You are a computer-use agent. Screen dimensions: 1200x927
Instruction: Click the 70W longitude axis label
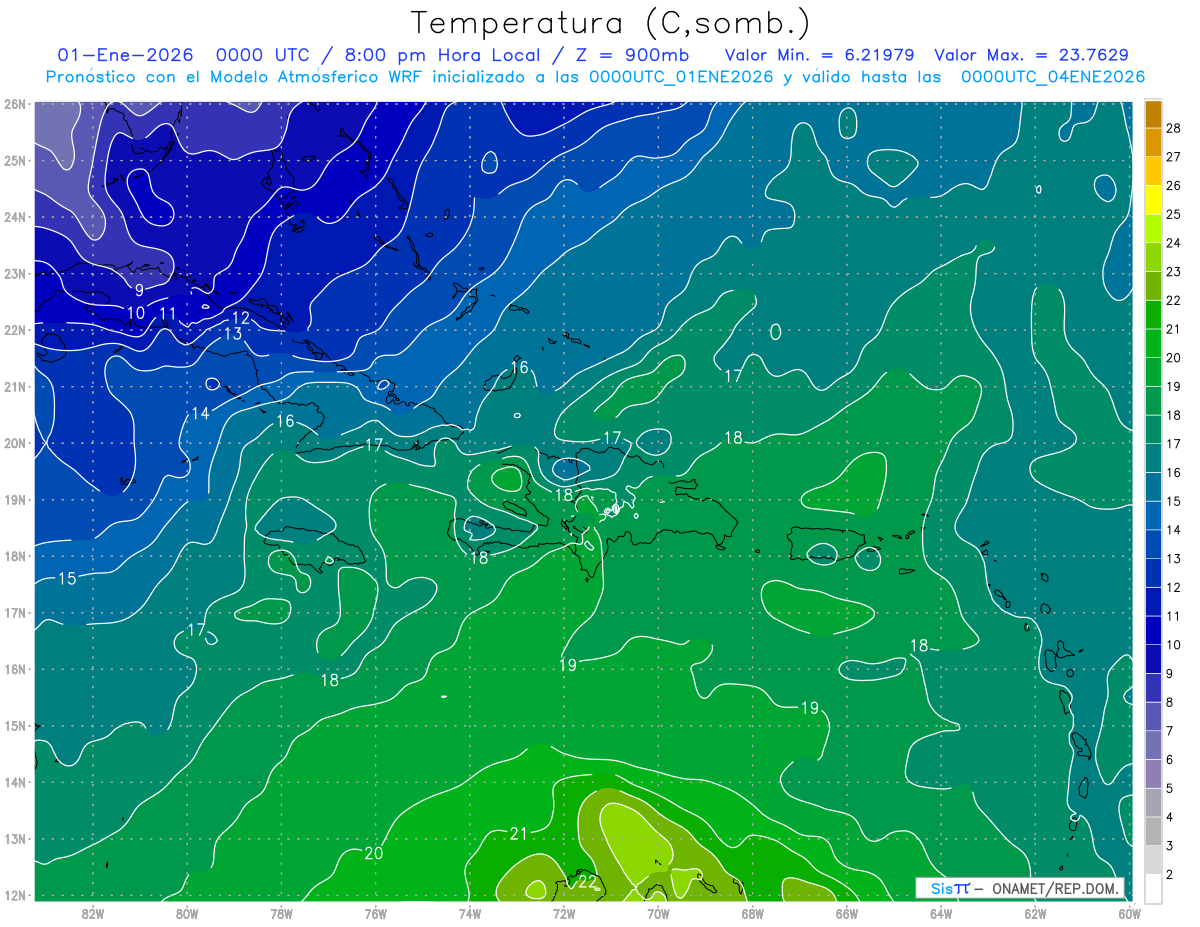[658, 912]
